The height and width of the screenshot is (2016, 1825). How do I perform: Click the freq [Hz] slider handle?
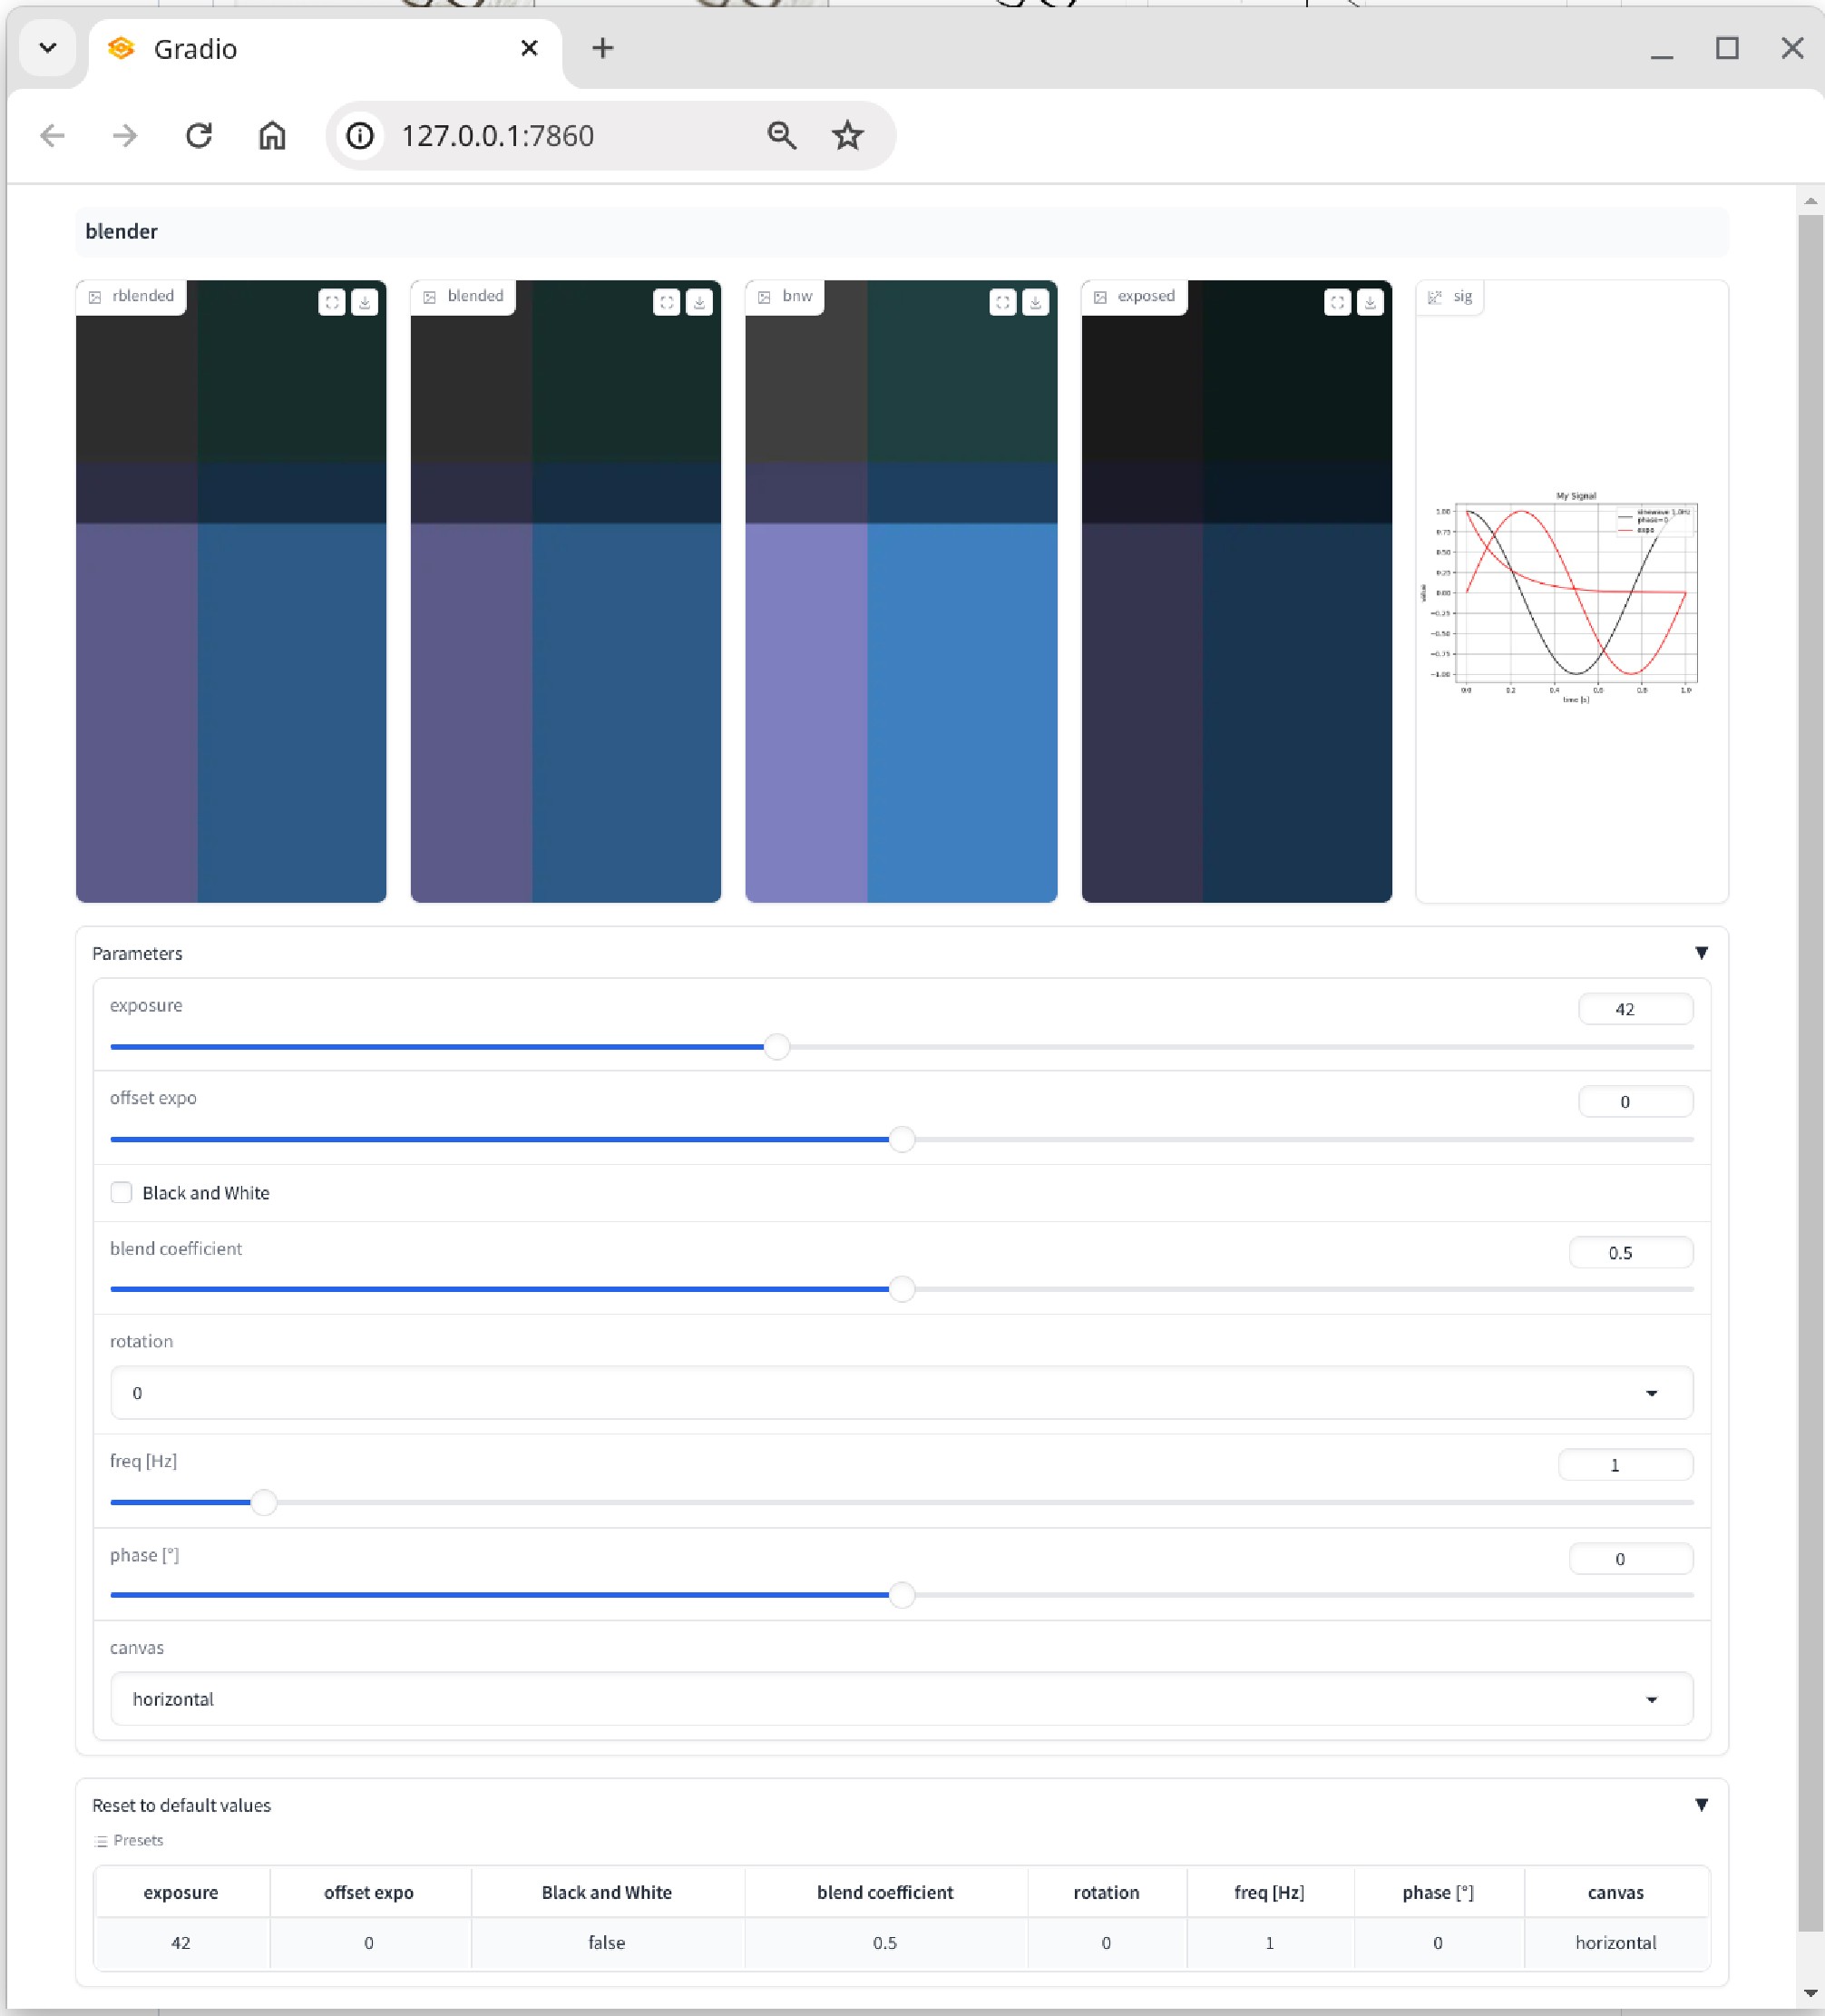[264, 1502]
